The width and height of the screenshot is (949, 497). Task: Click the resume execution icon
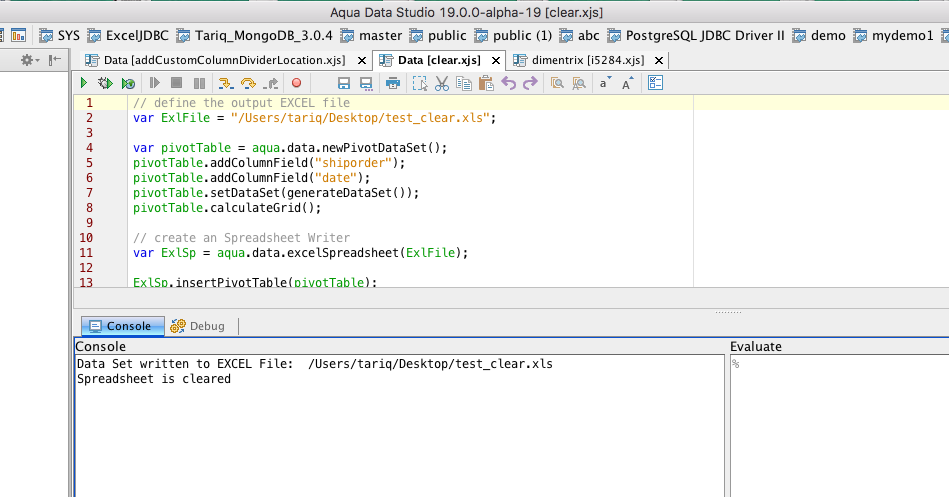(154, 83)
